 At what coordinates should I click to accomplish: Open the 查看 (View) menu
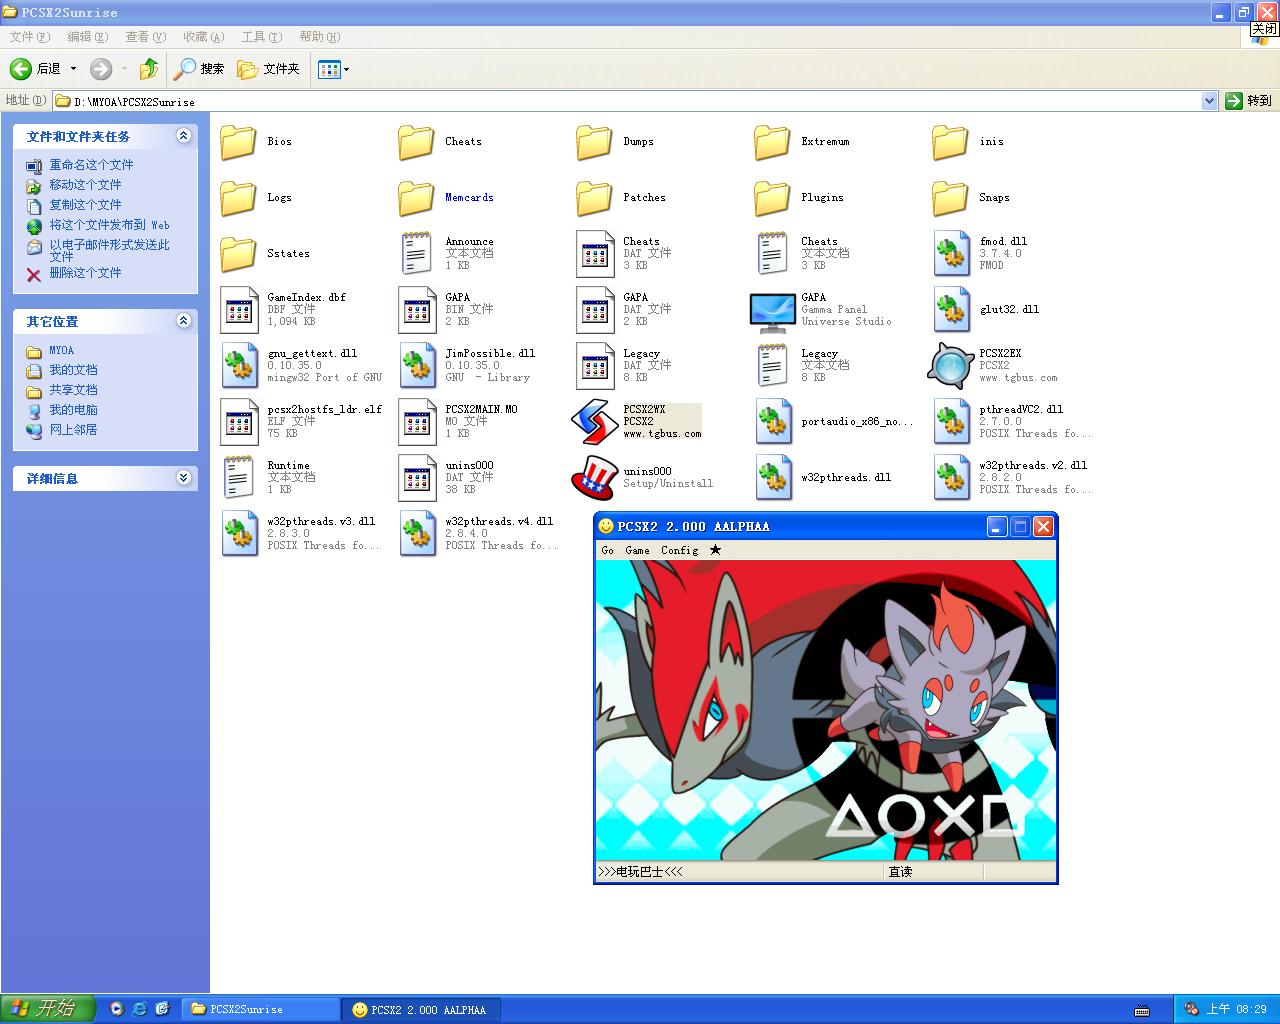coord(145,37)
